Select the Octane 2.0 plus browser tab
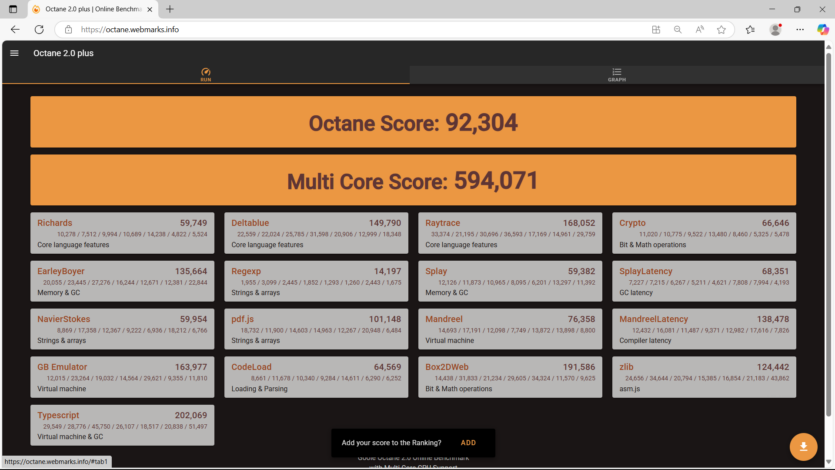 [x=92, y=9]
